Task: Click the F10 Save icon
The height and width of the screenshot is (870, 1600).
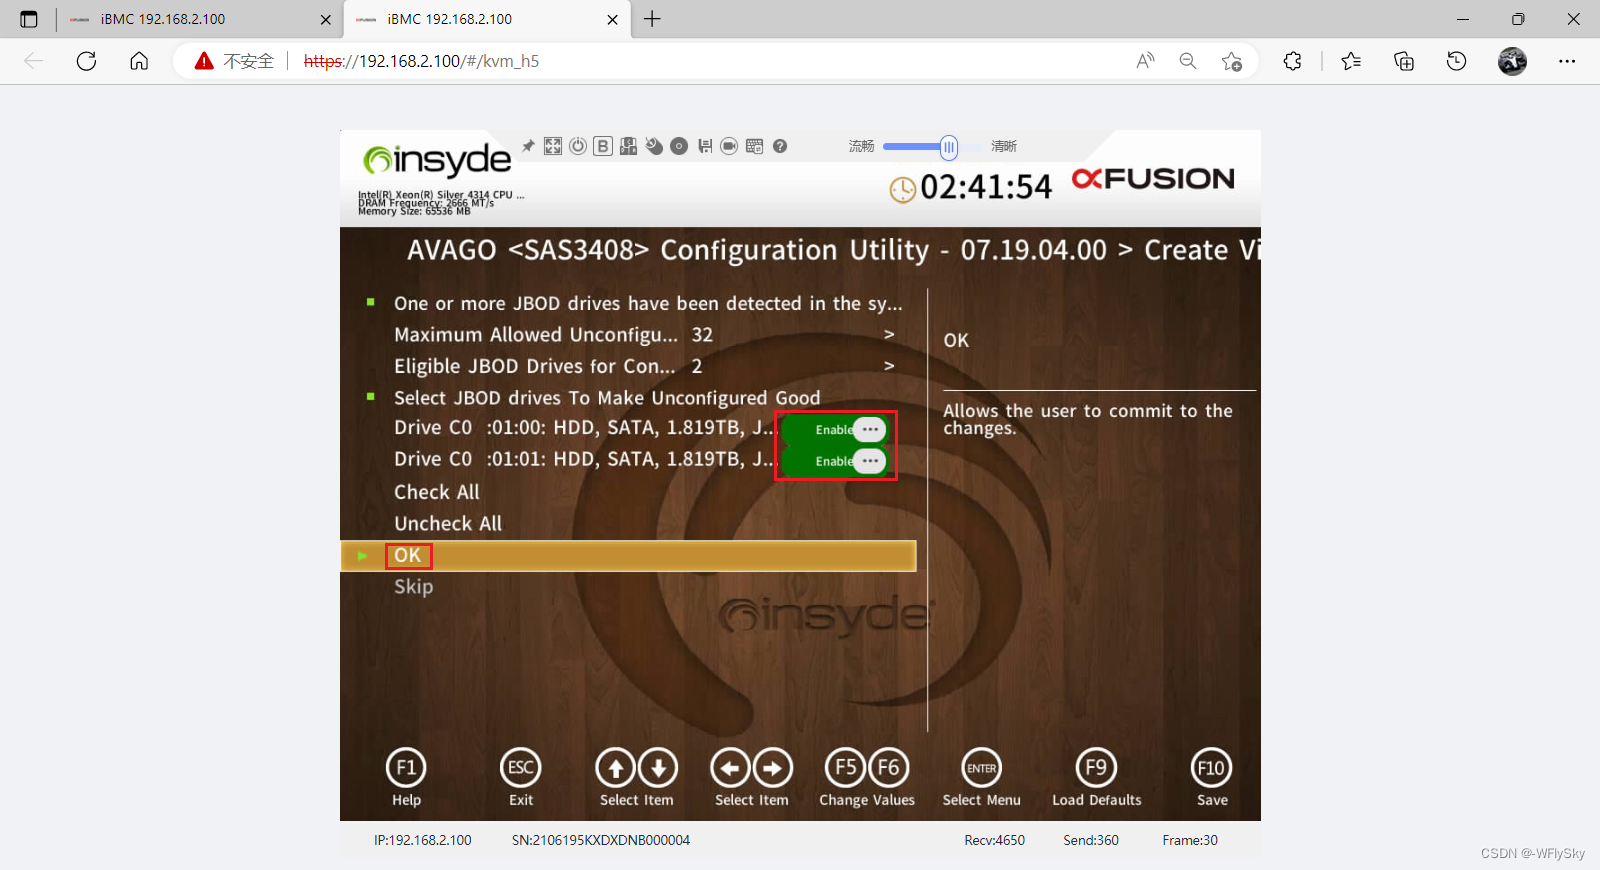Action: [1211, 768]
